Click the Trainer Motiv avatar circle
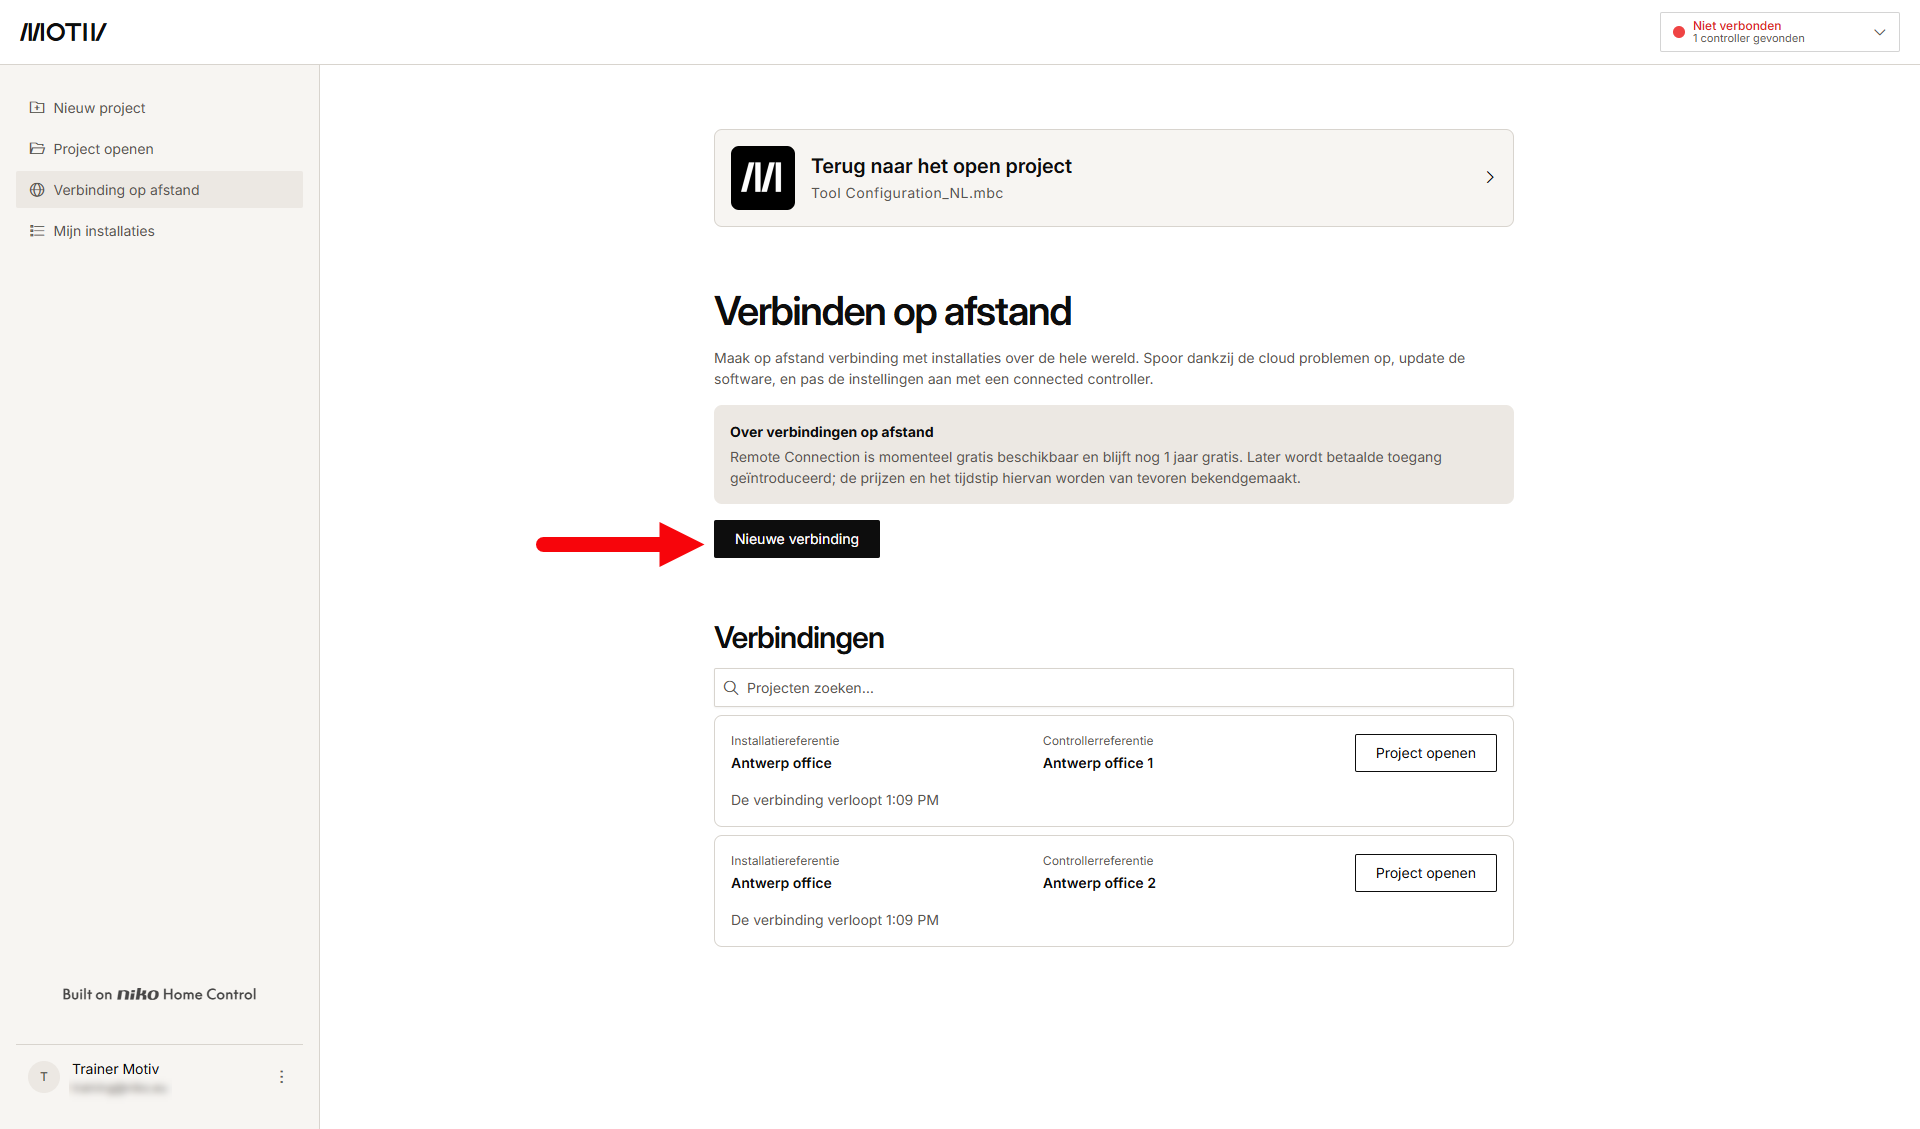This screenshot has height=1129, width=1920. [44, 1077]
